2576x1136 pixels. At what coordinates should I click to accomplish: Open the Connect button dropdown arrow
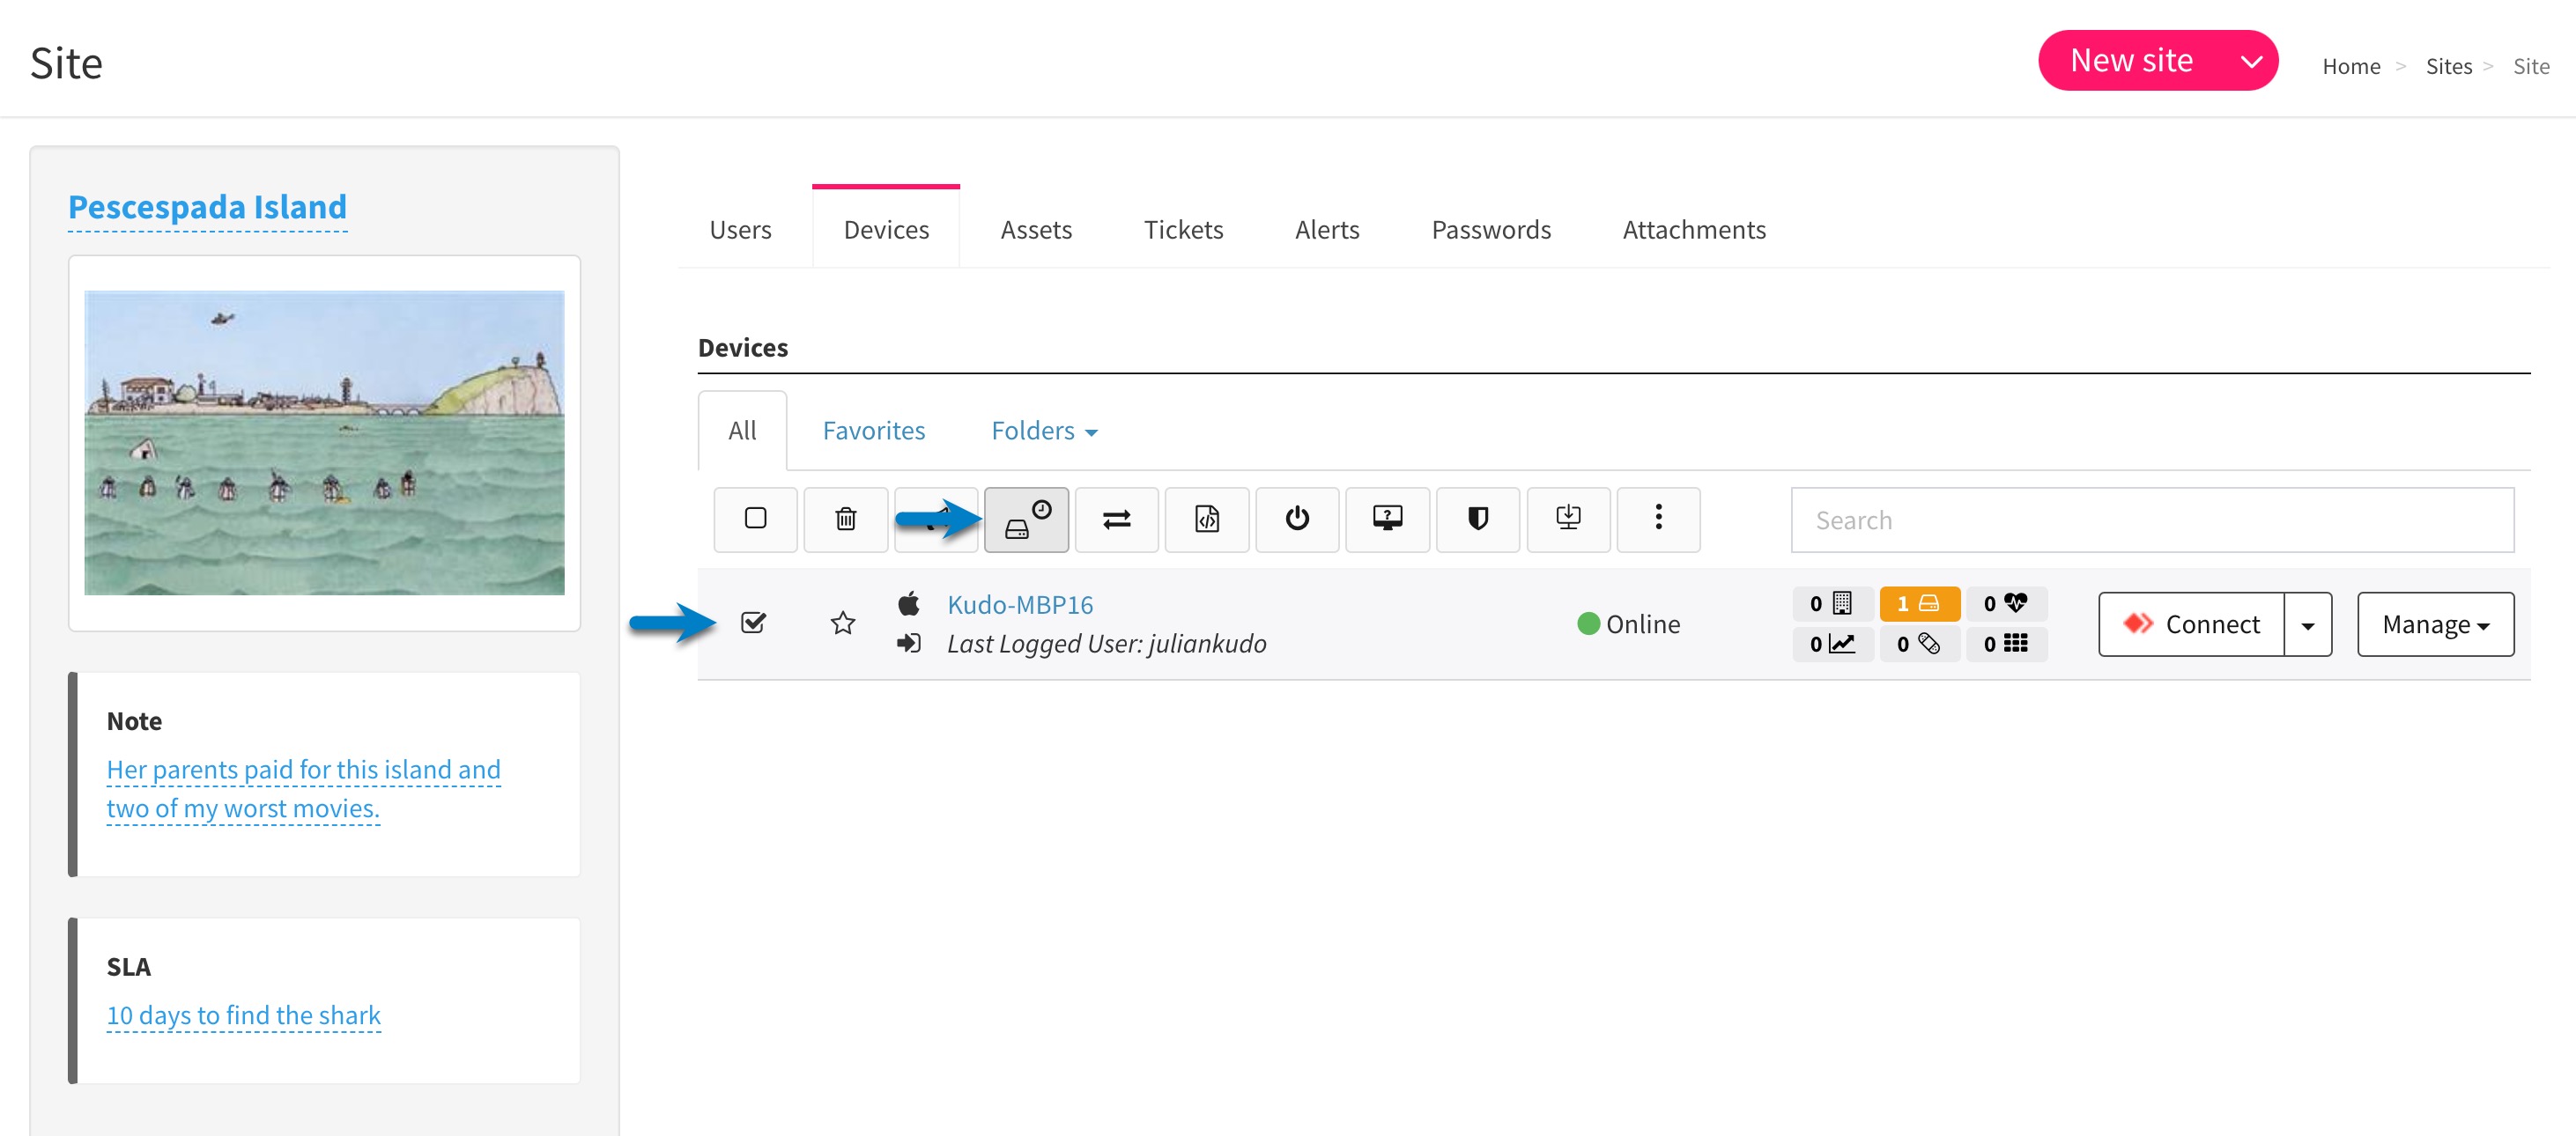tap(2309, 624)
